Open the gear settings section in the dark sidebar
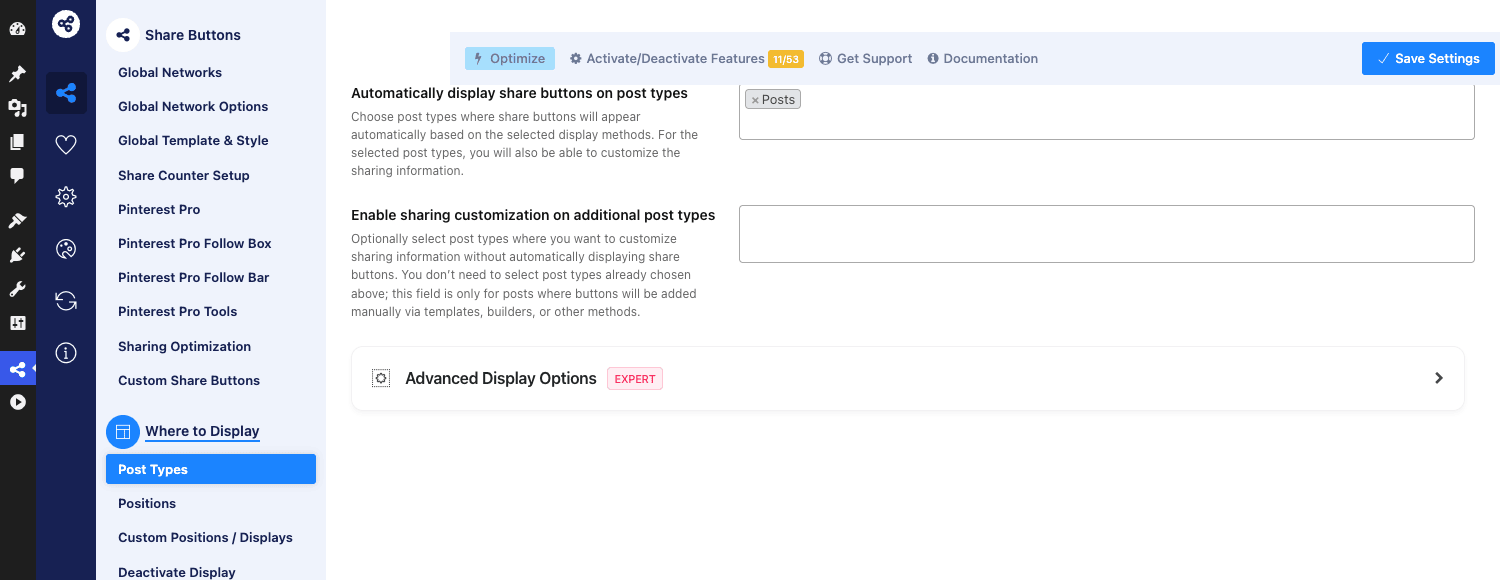 tap(66, 197)
